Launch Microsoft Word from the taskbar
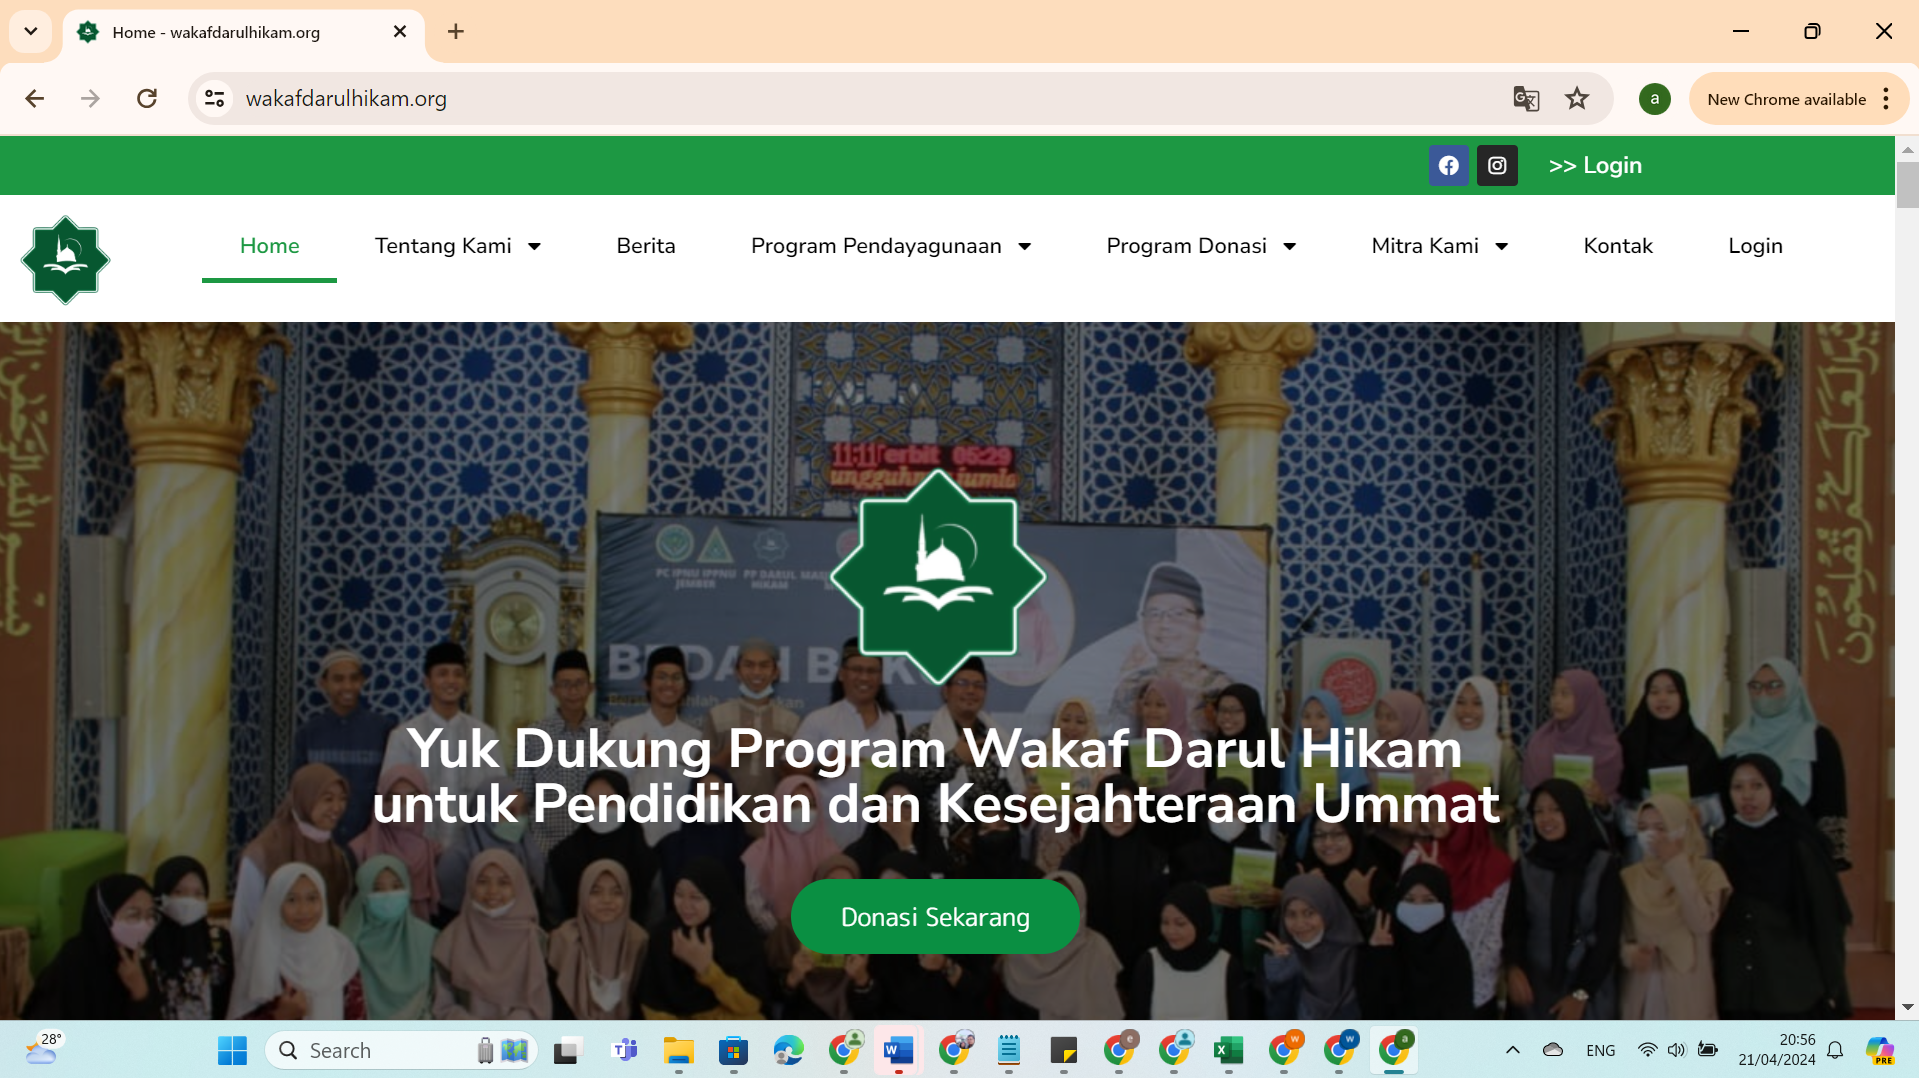 (x=898, y=1050)
